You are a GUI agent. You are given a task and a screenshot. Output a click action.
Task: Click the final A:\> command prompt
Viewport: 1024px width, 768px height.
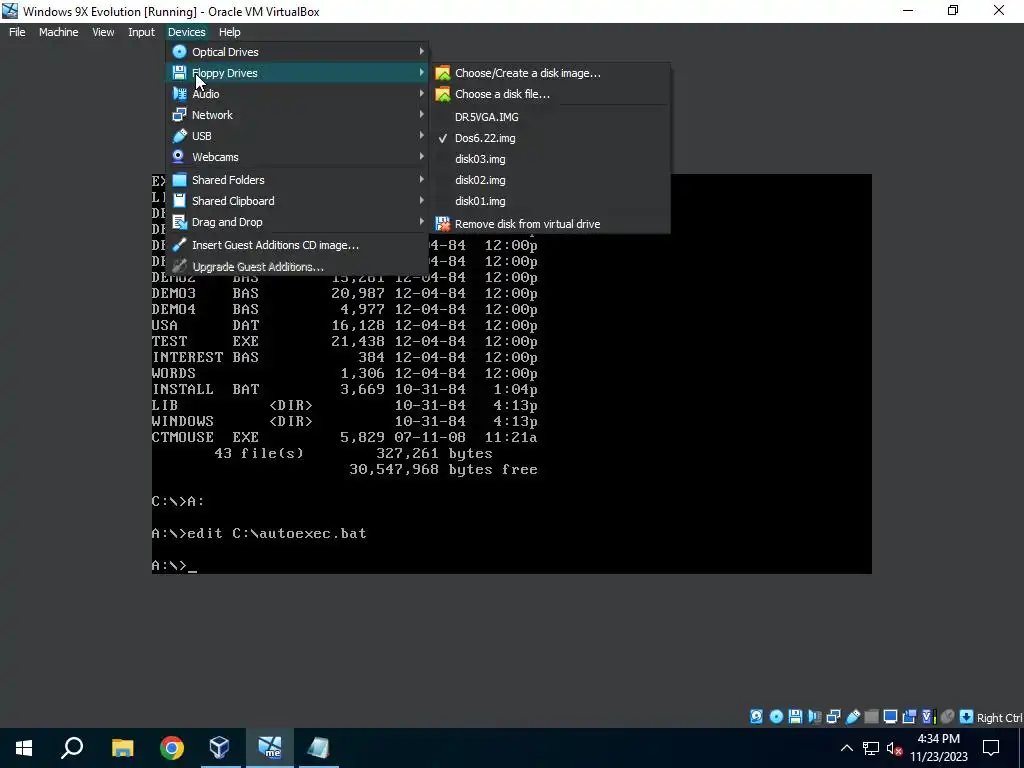pos(174,565)
